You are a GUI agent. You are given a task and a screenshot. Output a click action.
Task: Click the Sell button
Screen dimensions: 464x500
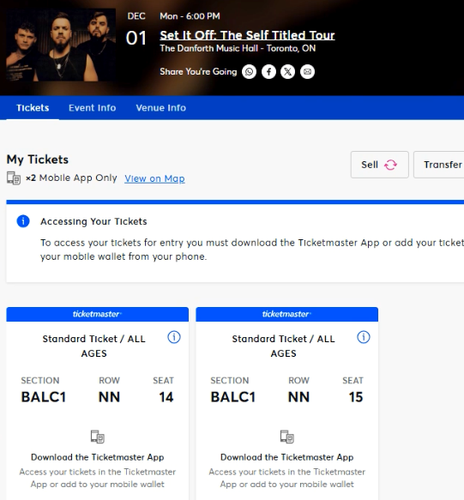pos(379,165)
